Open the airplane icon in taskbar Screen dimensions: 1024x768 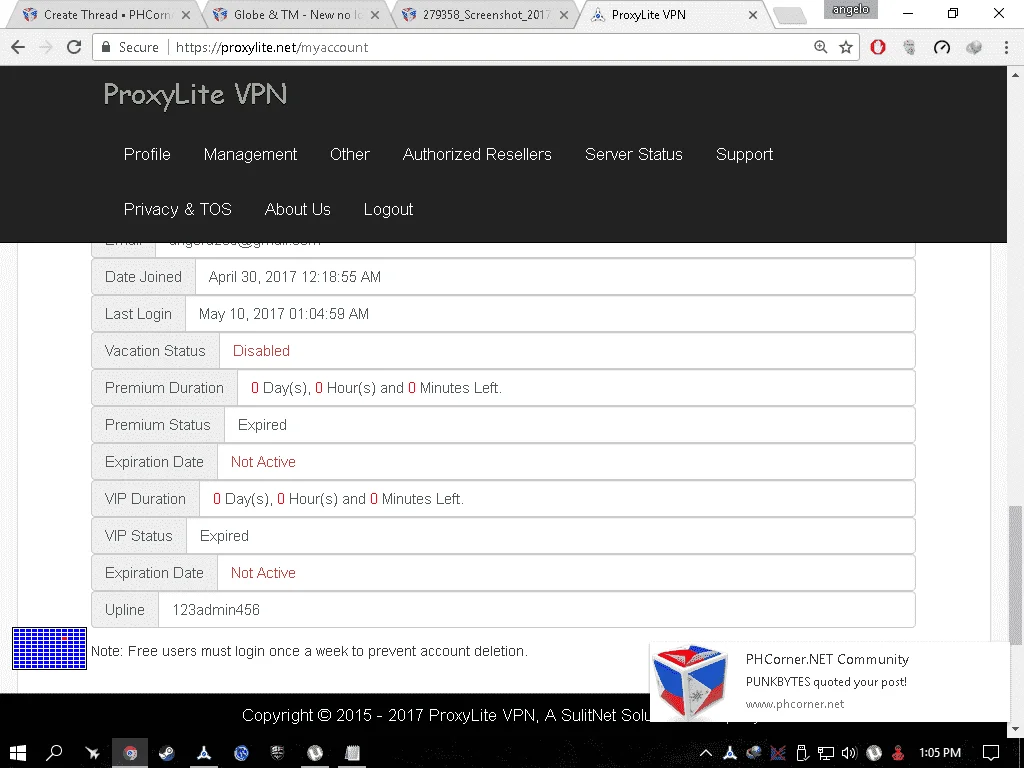(93, 753)
